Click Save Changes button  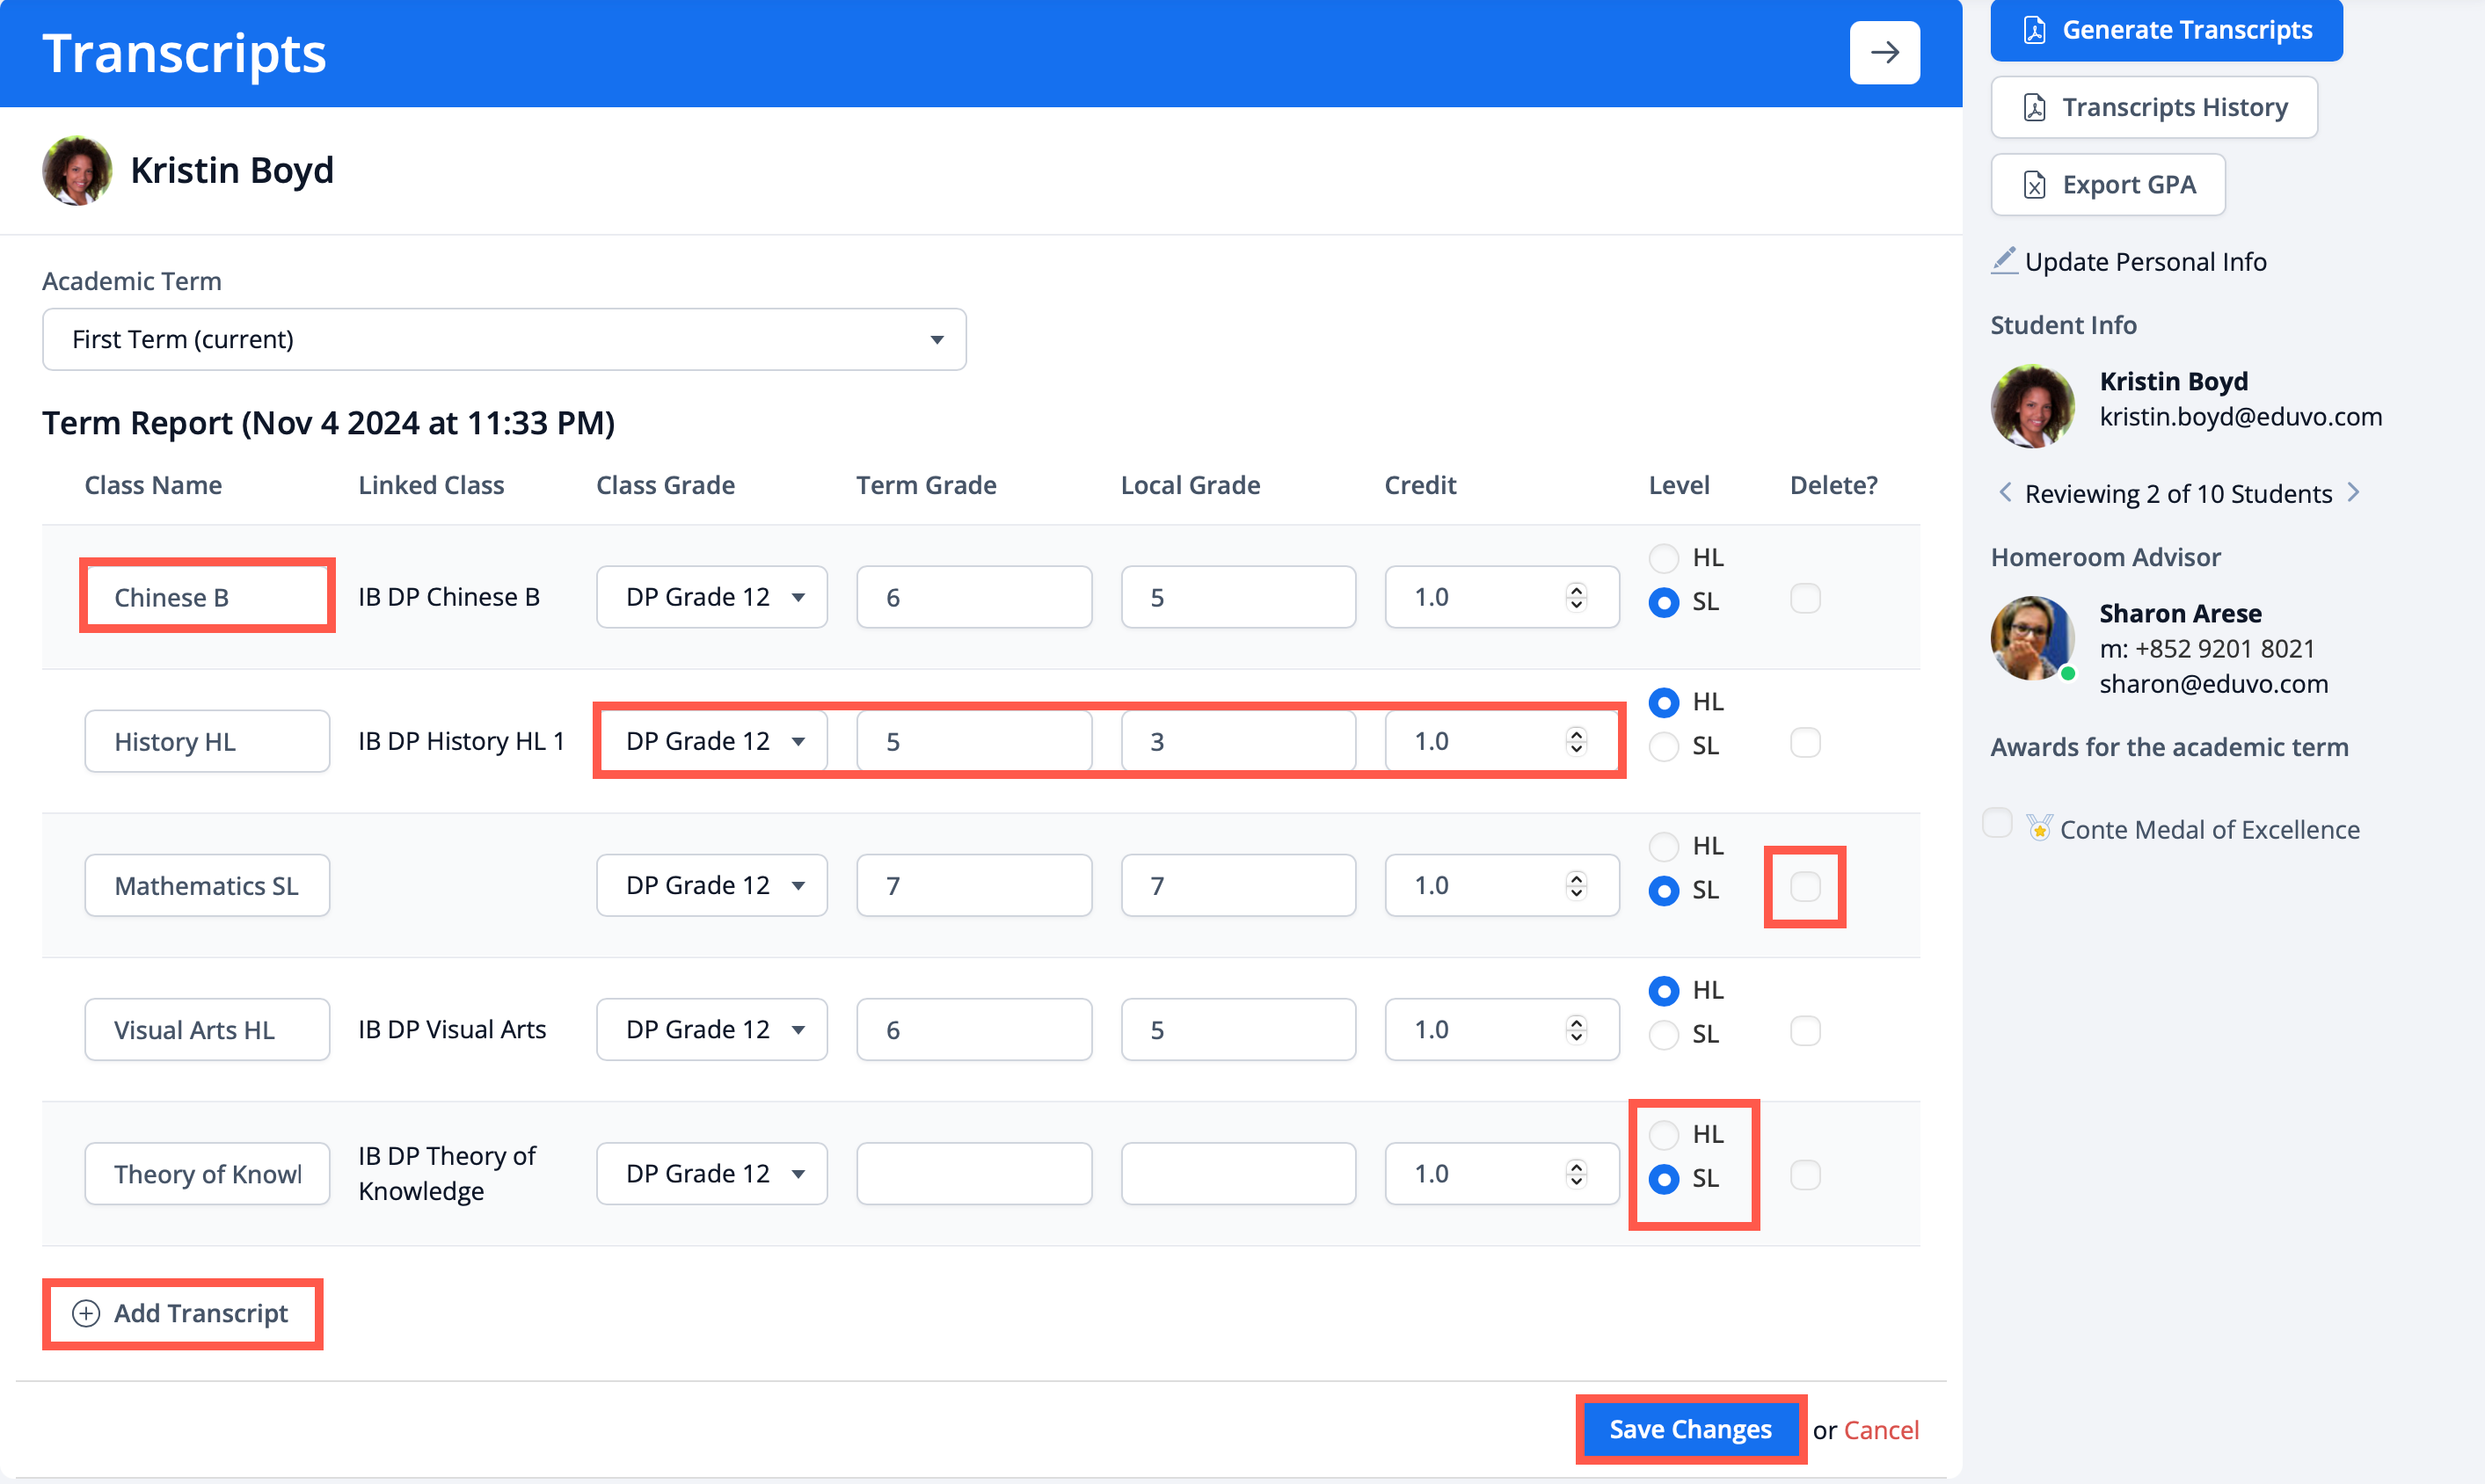[x=1690, y=1429]
